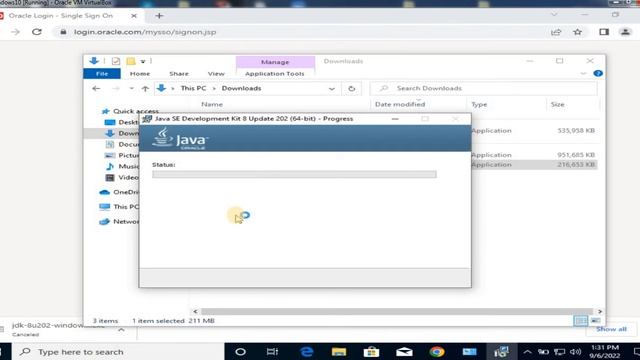Open Cortana circle on the taskbar
This screenshot has height=360, width=640.
[240, 351]
